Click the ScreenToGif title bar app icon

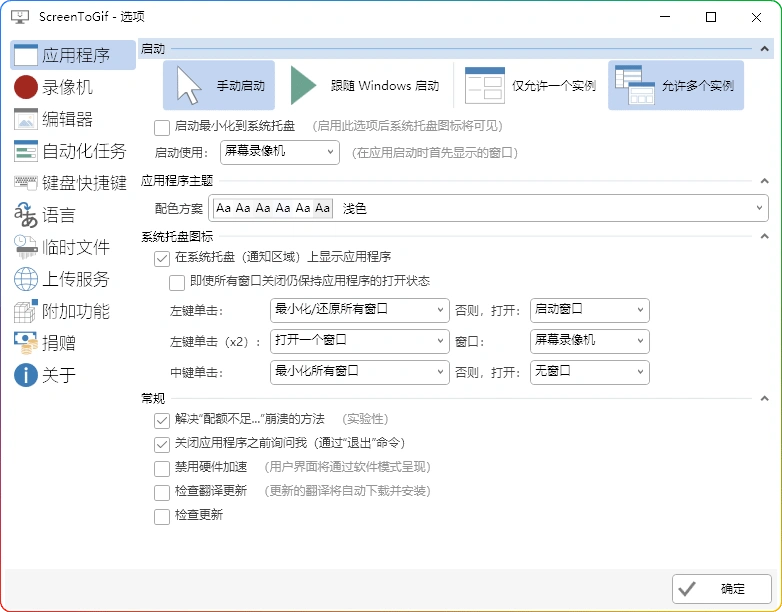click(x=20, y=17)
